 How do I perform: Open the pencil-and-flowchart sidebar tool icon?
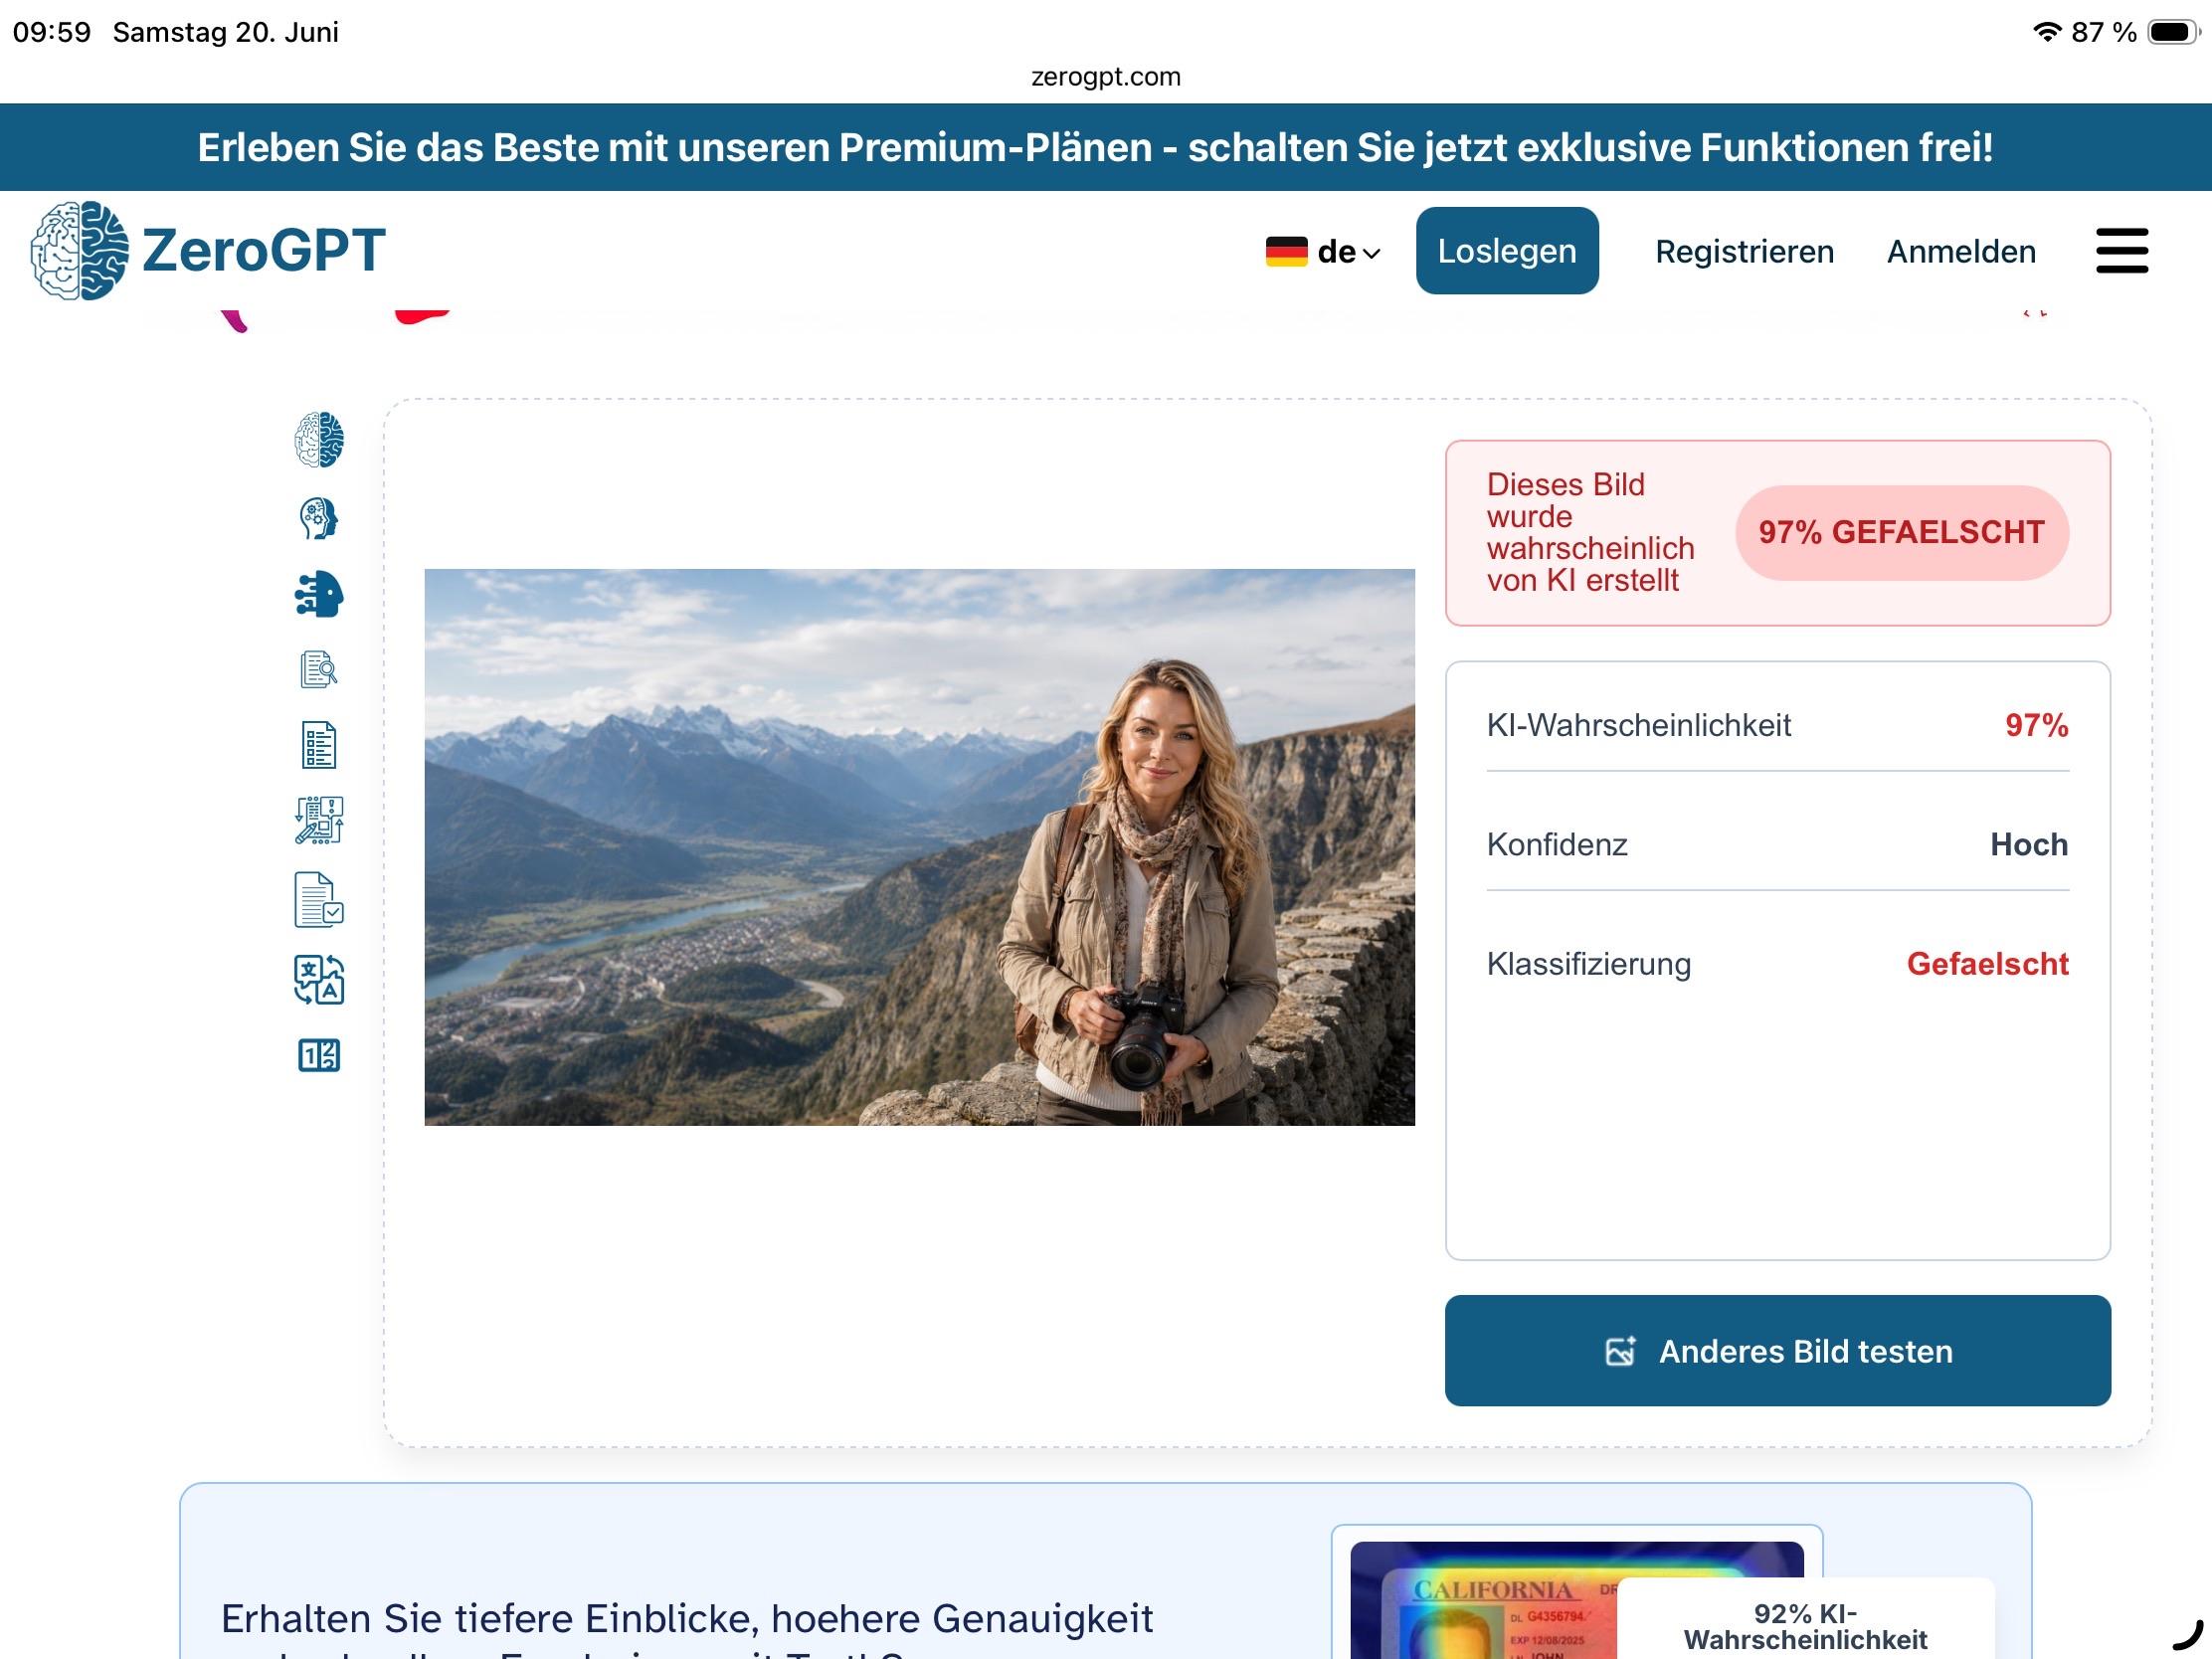click(319, 820)
